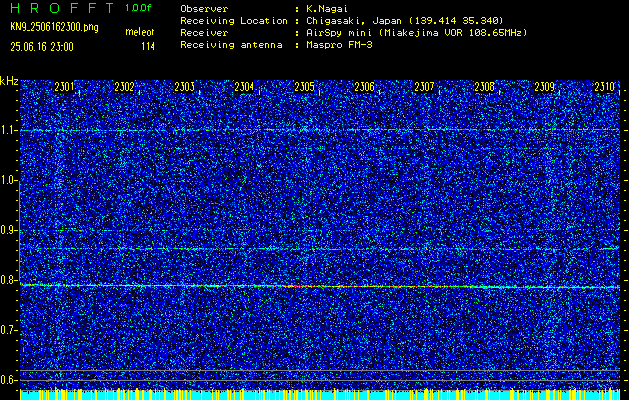Click the 2305 time marker
The height and width of the screenshot is (400, 629).
(304, 87)
